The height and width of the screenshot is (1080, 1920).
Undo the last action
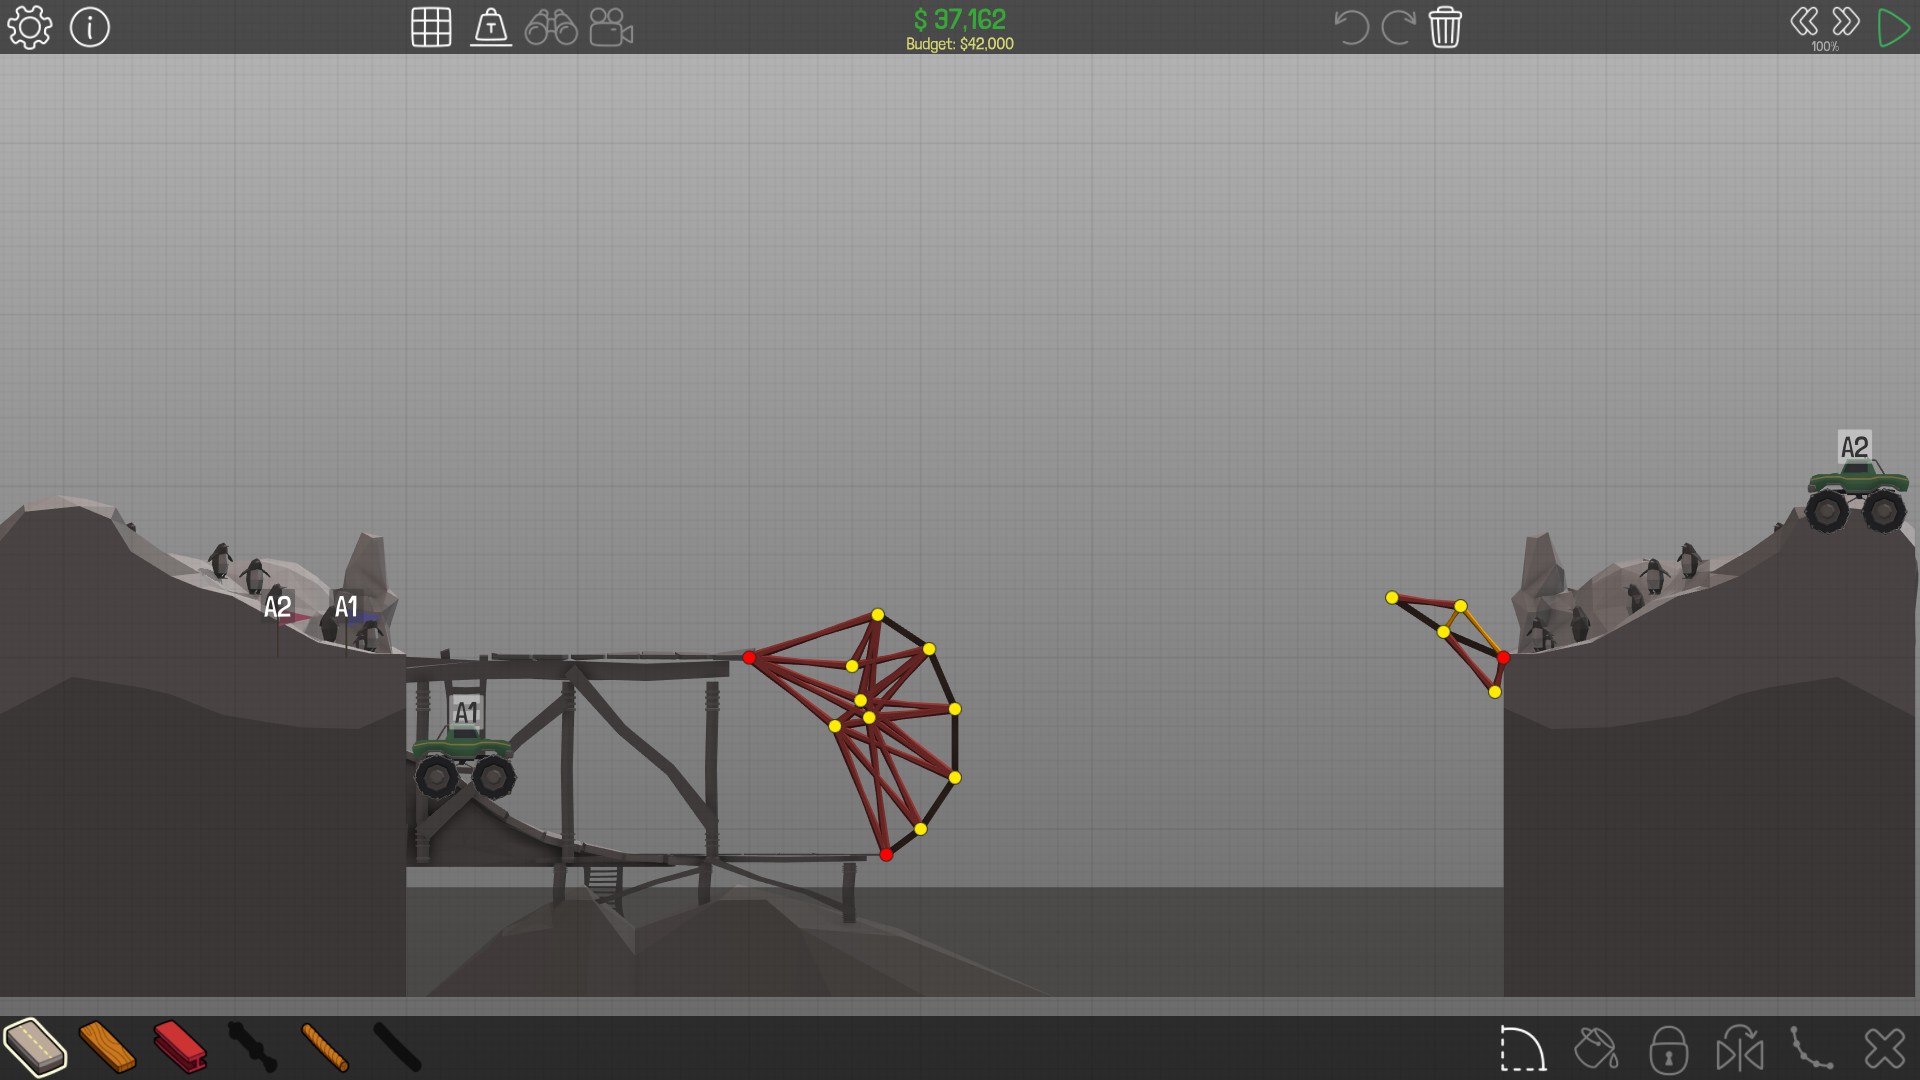tap(1351, 27)
